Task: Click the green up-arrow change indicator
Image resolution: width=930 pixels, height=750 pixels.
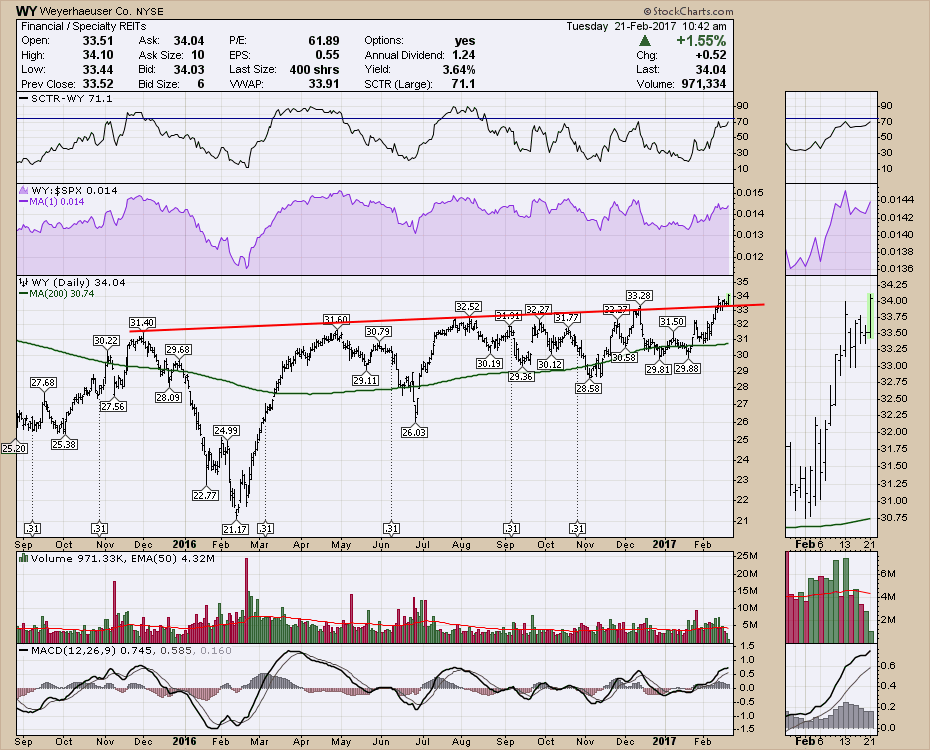Action: click(645, 41)
